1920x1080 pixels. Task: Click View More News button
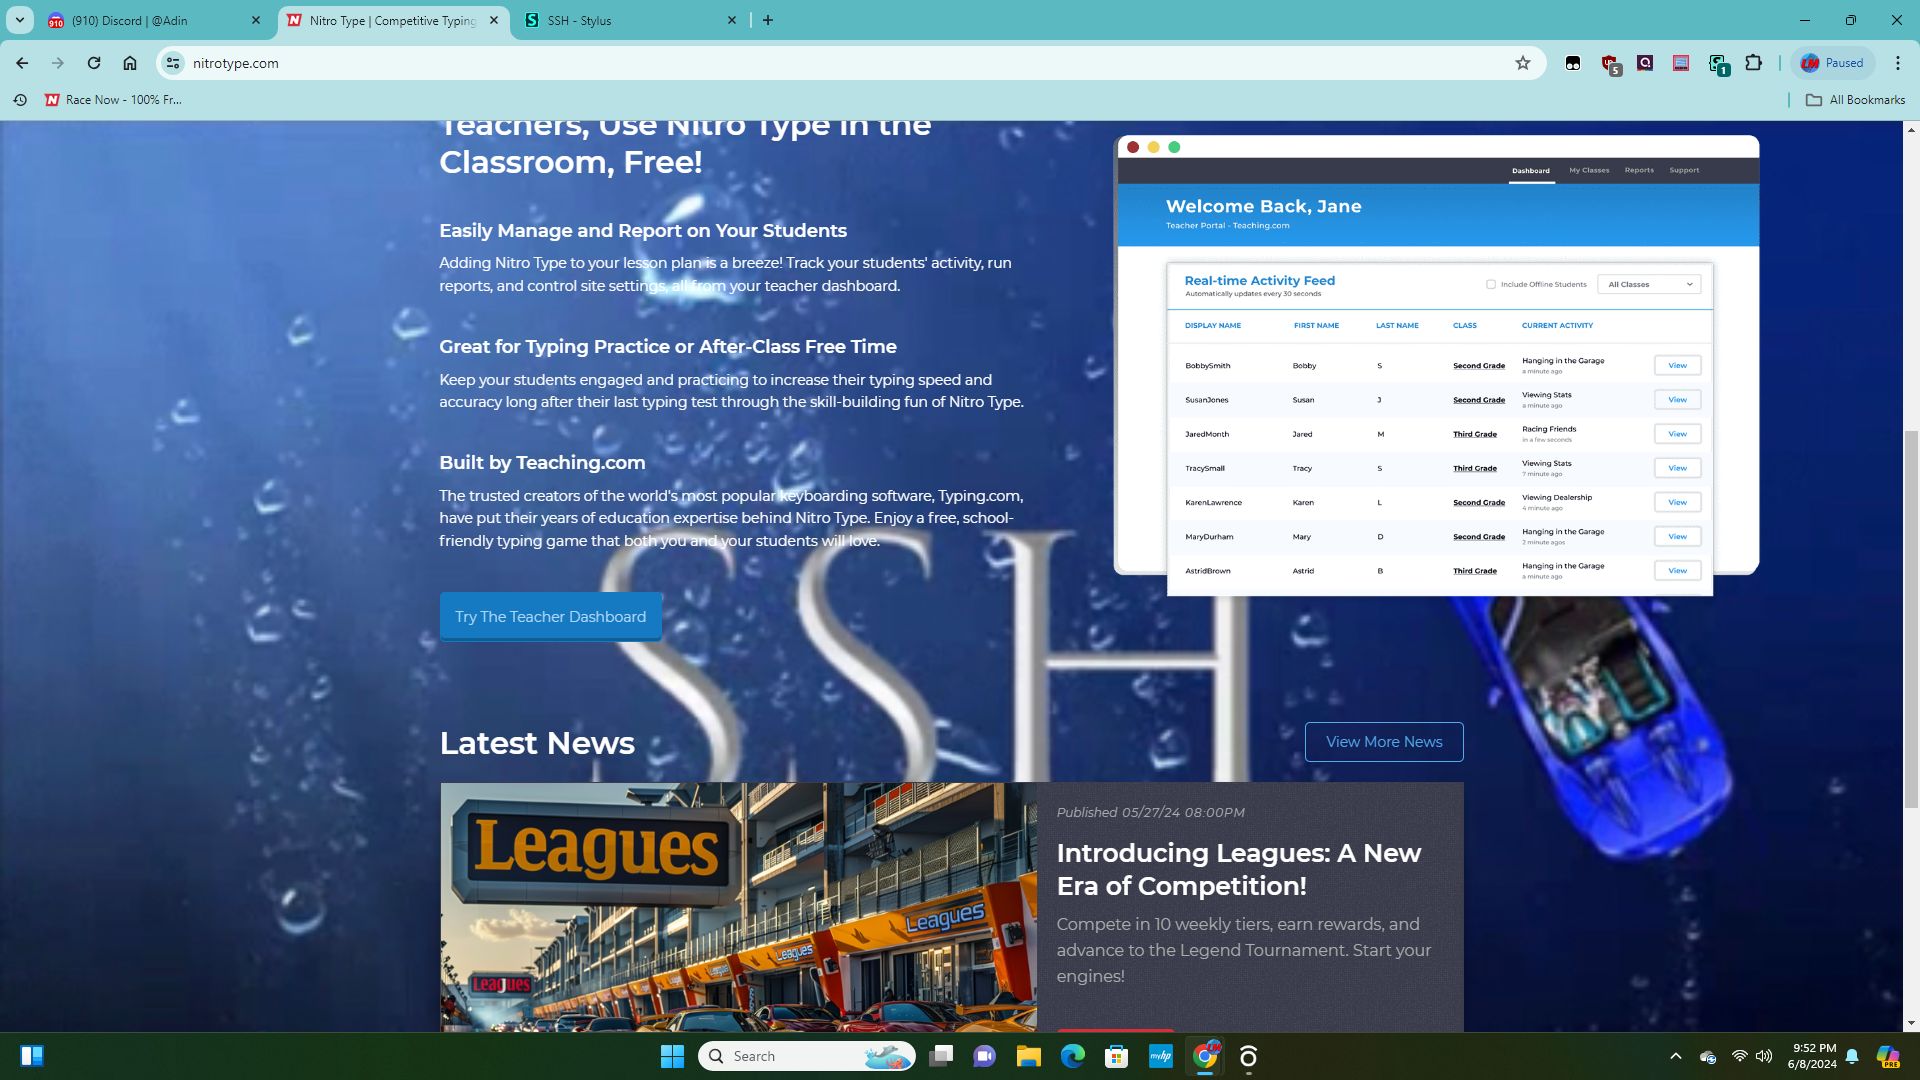tap(1383, 741)
